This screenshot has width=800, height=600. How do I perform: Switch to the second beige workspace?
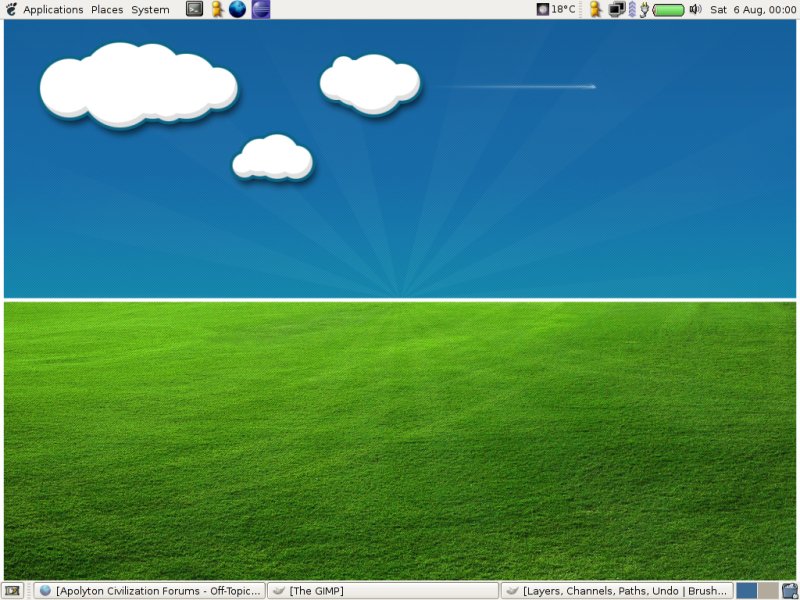(x=768, y=591)
